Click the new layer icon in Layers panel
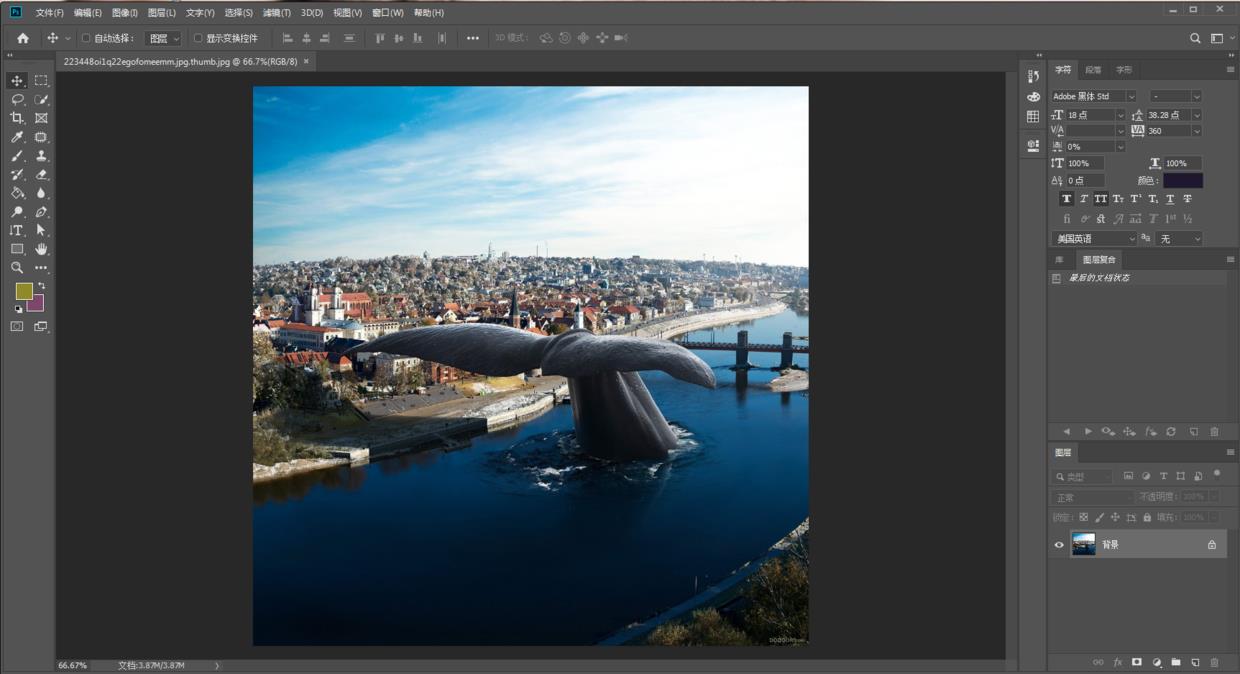 1194,662
